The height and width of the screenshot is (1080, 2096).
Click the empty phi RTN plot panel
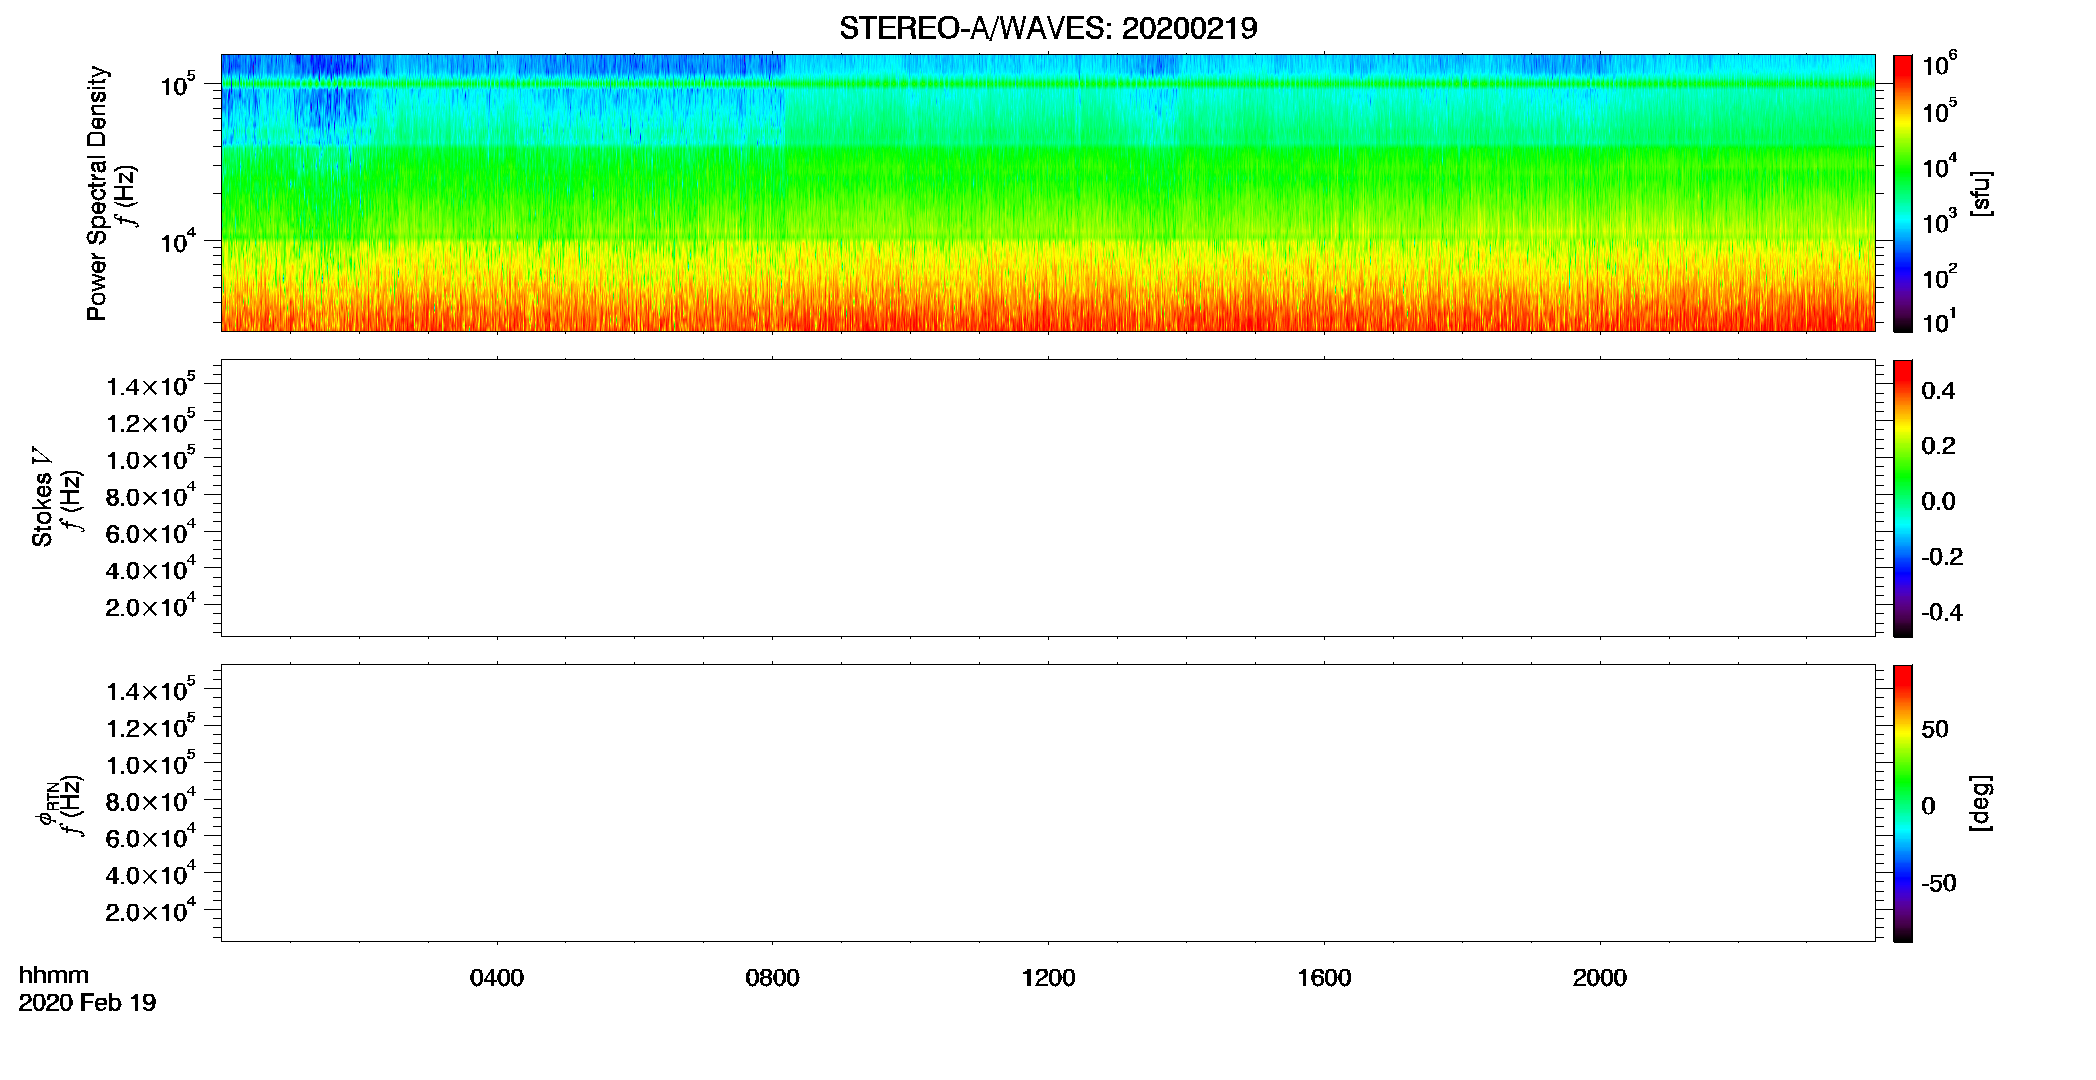[1048, 802]
